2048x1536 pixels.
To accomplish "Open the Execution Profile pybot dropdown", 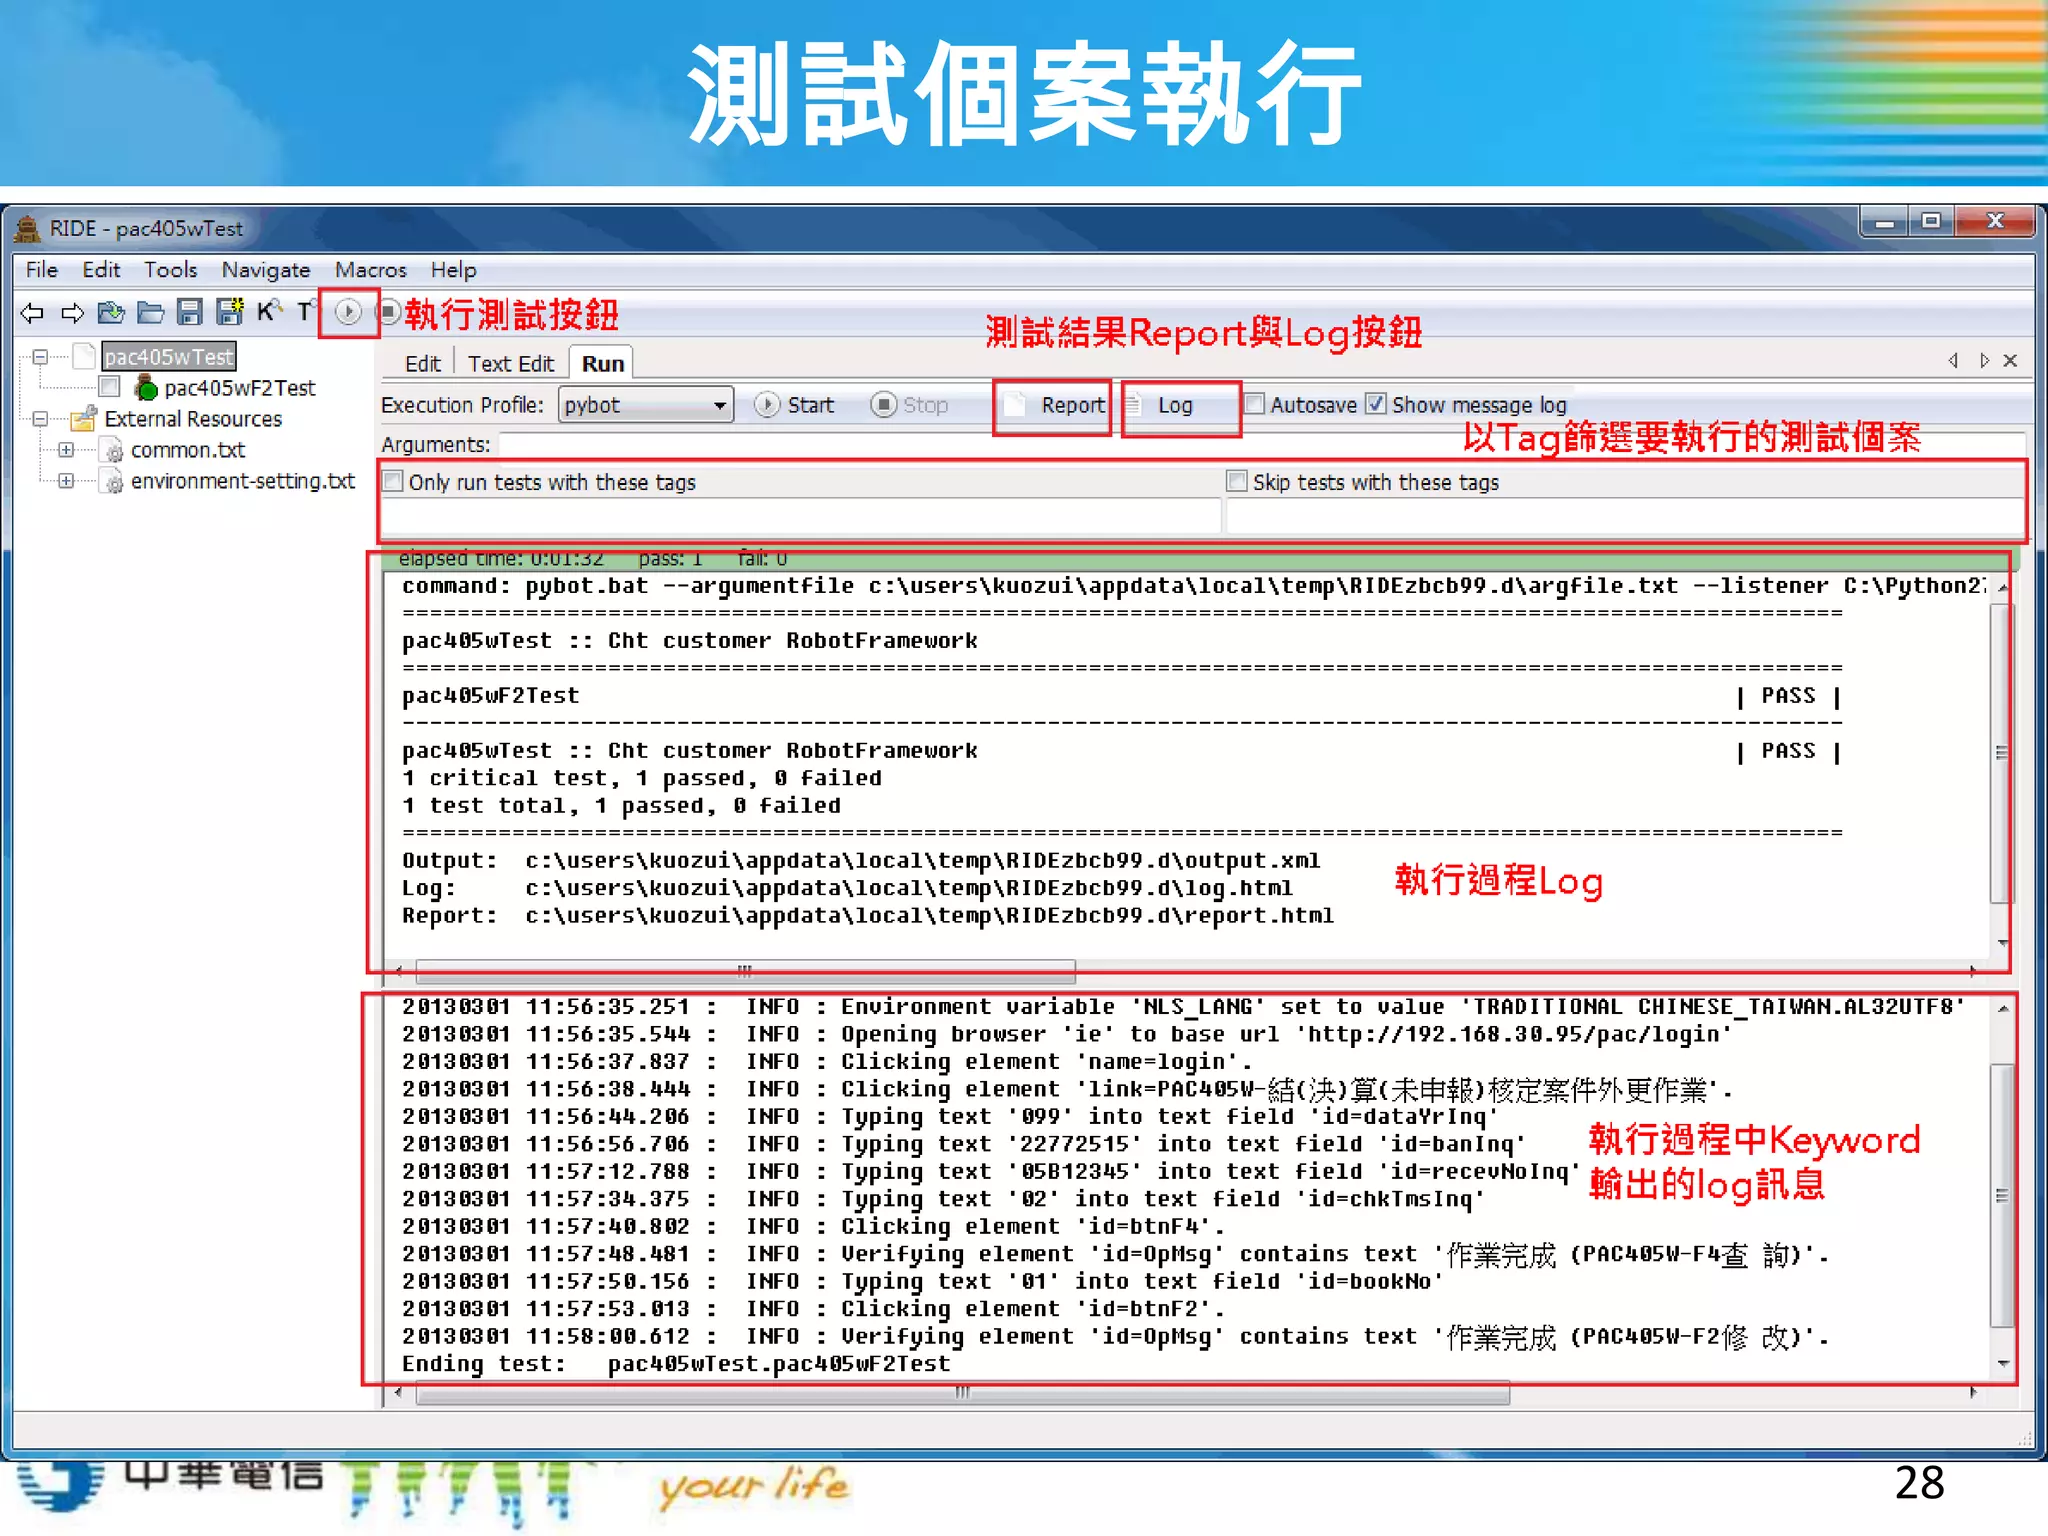I will pos(645,405).
